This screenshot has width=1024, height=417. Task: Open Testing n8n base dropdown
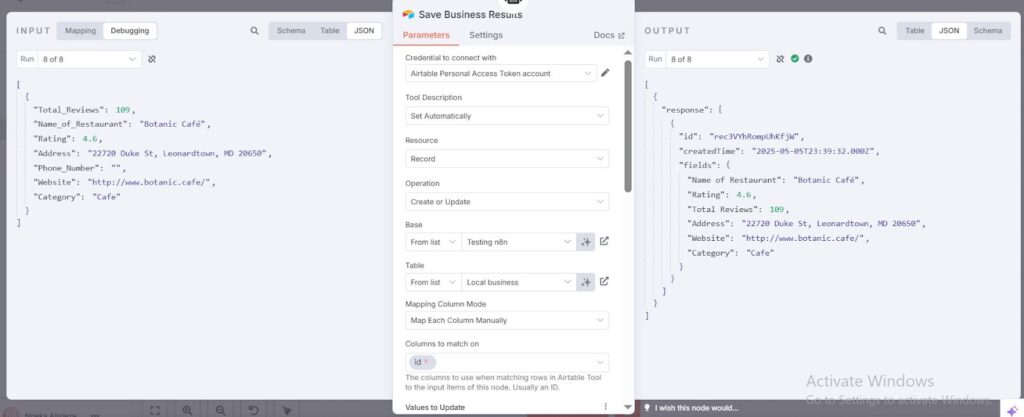coord(519,242)
